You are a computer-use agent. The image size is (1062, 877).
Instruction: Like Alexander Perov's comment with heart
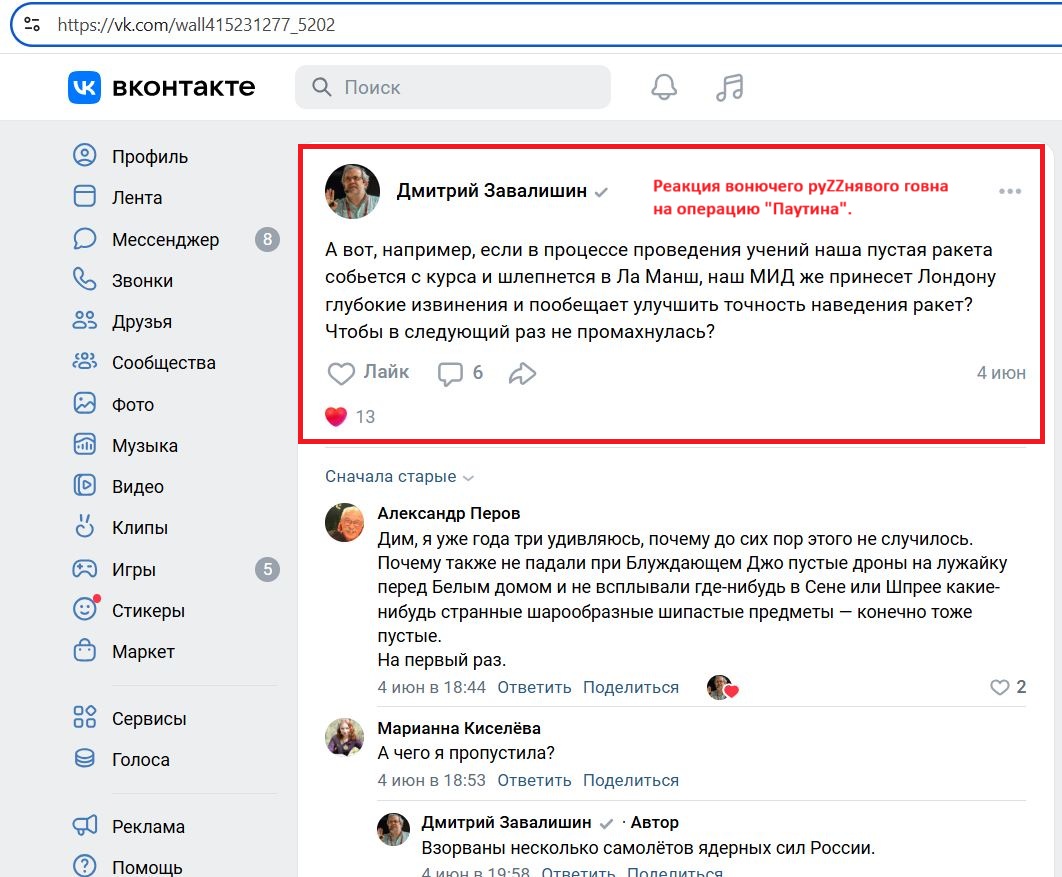click(x=999, y=687)
